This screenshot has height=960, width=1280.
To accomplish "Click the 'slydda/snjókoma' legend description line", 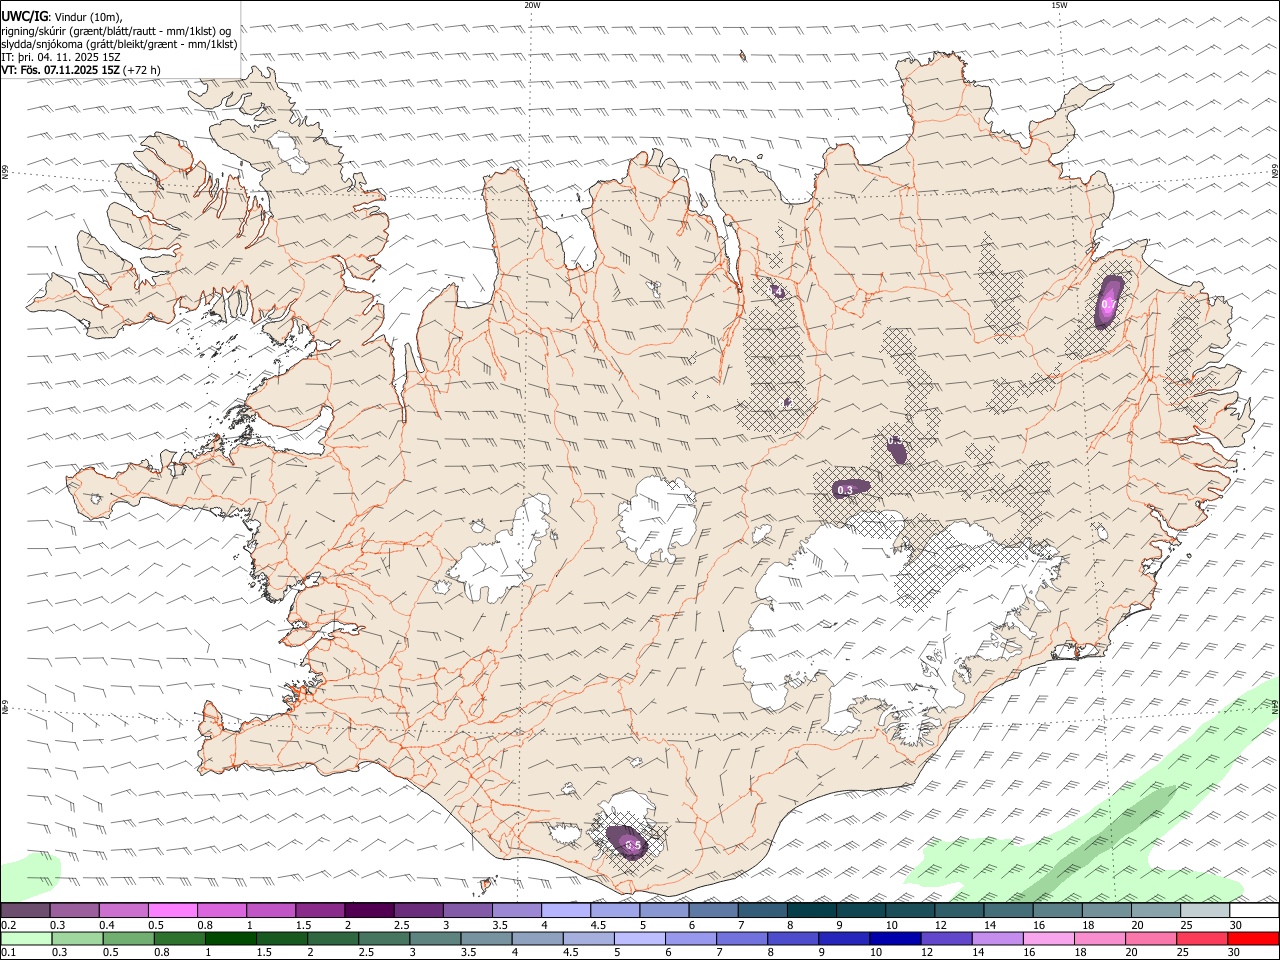I will tap(119, 44).
